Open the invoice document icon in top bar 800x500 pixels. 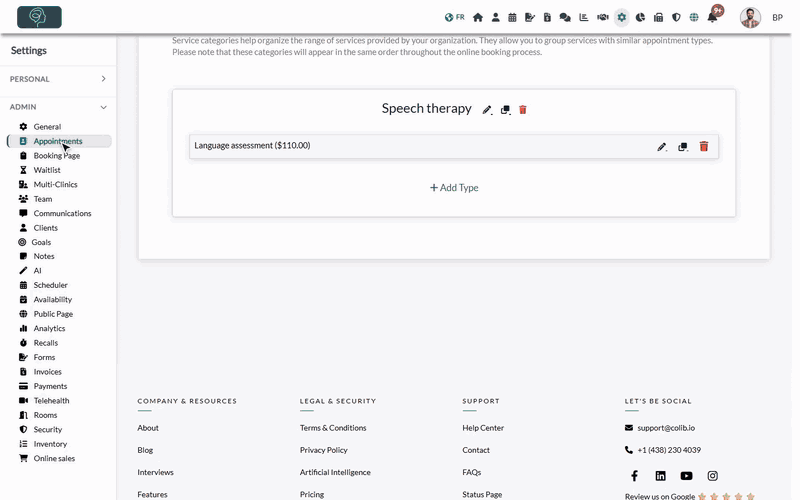click(547, 17)
